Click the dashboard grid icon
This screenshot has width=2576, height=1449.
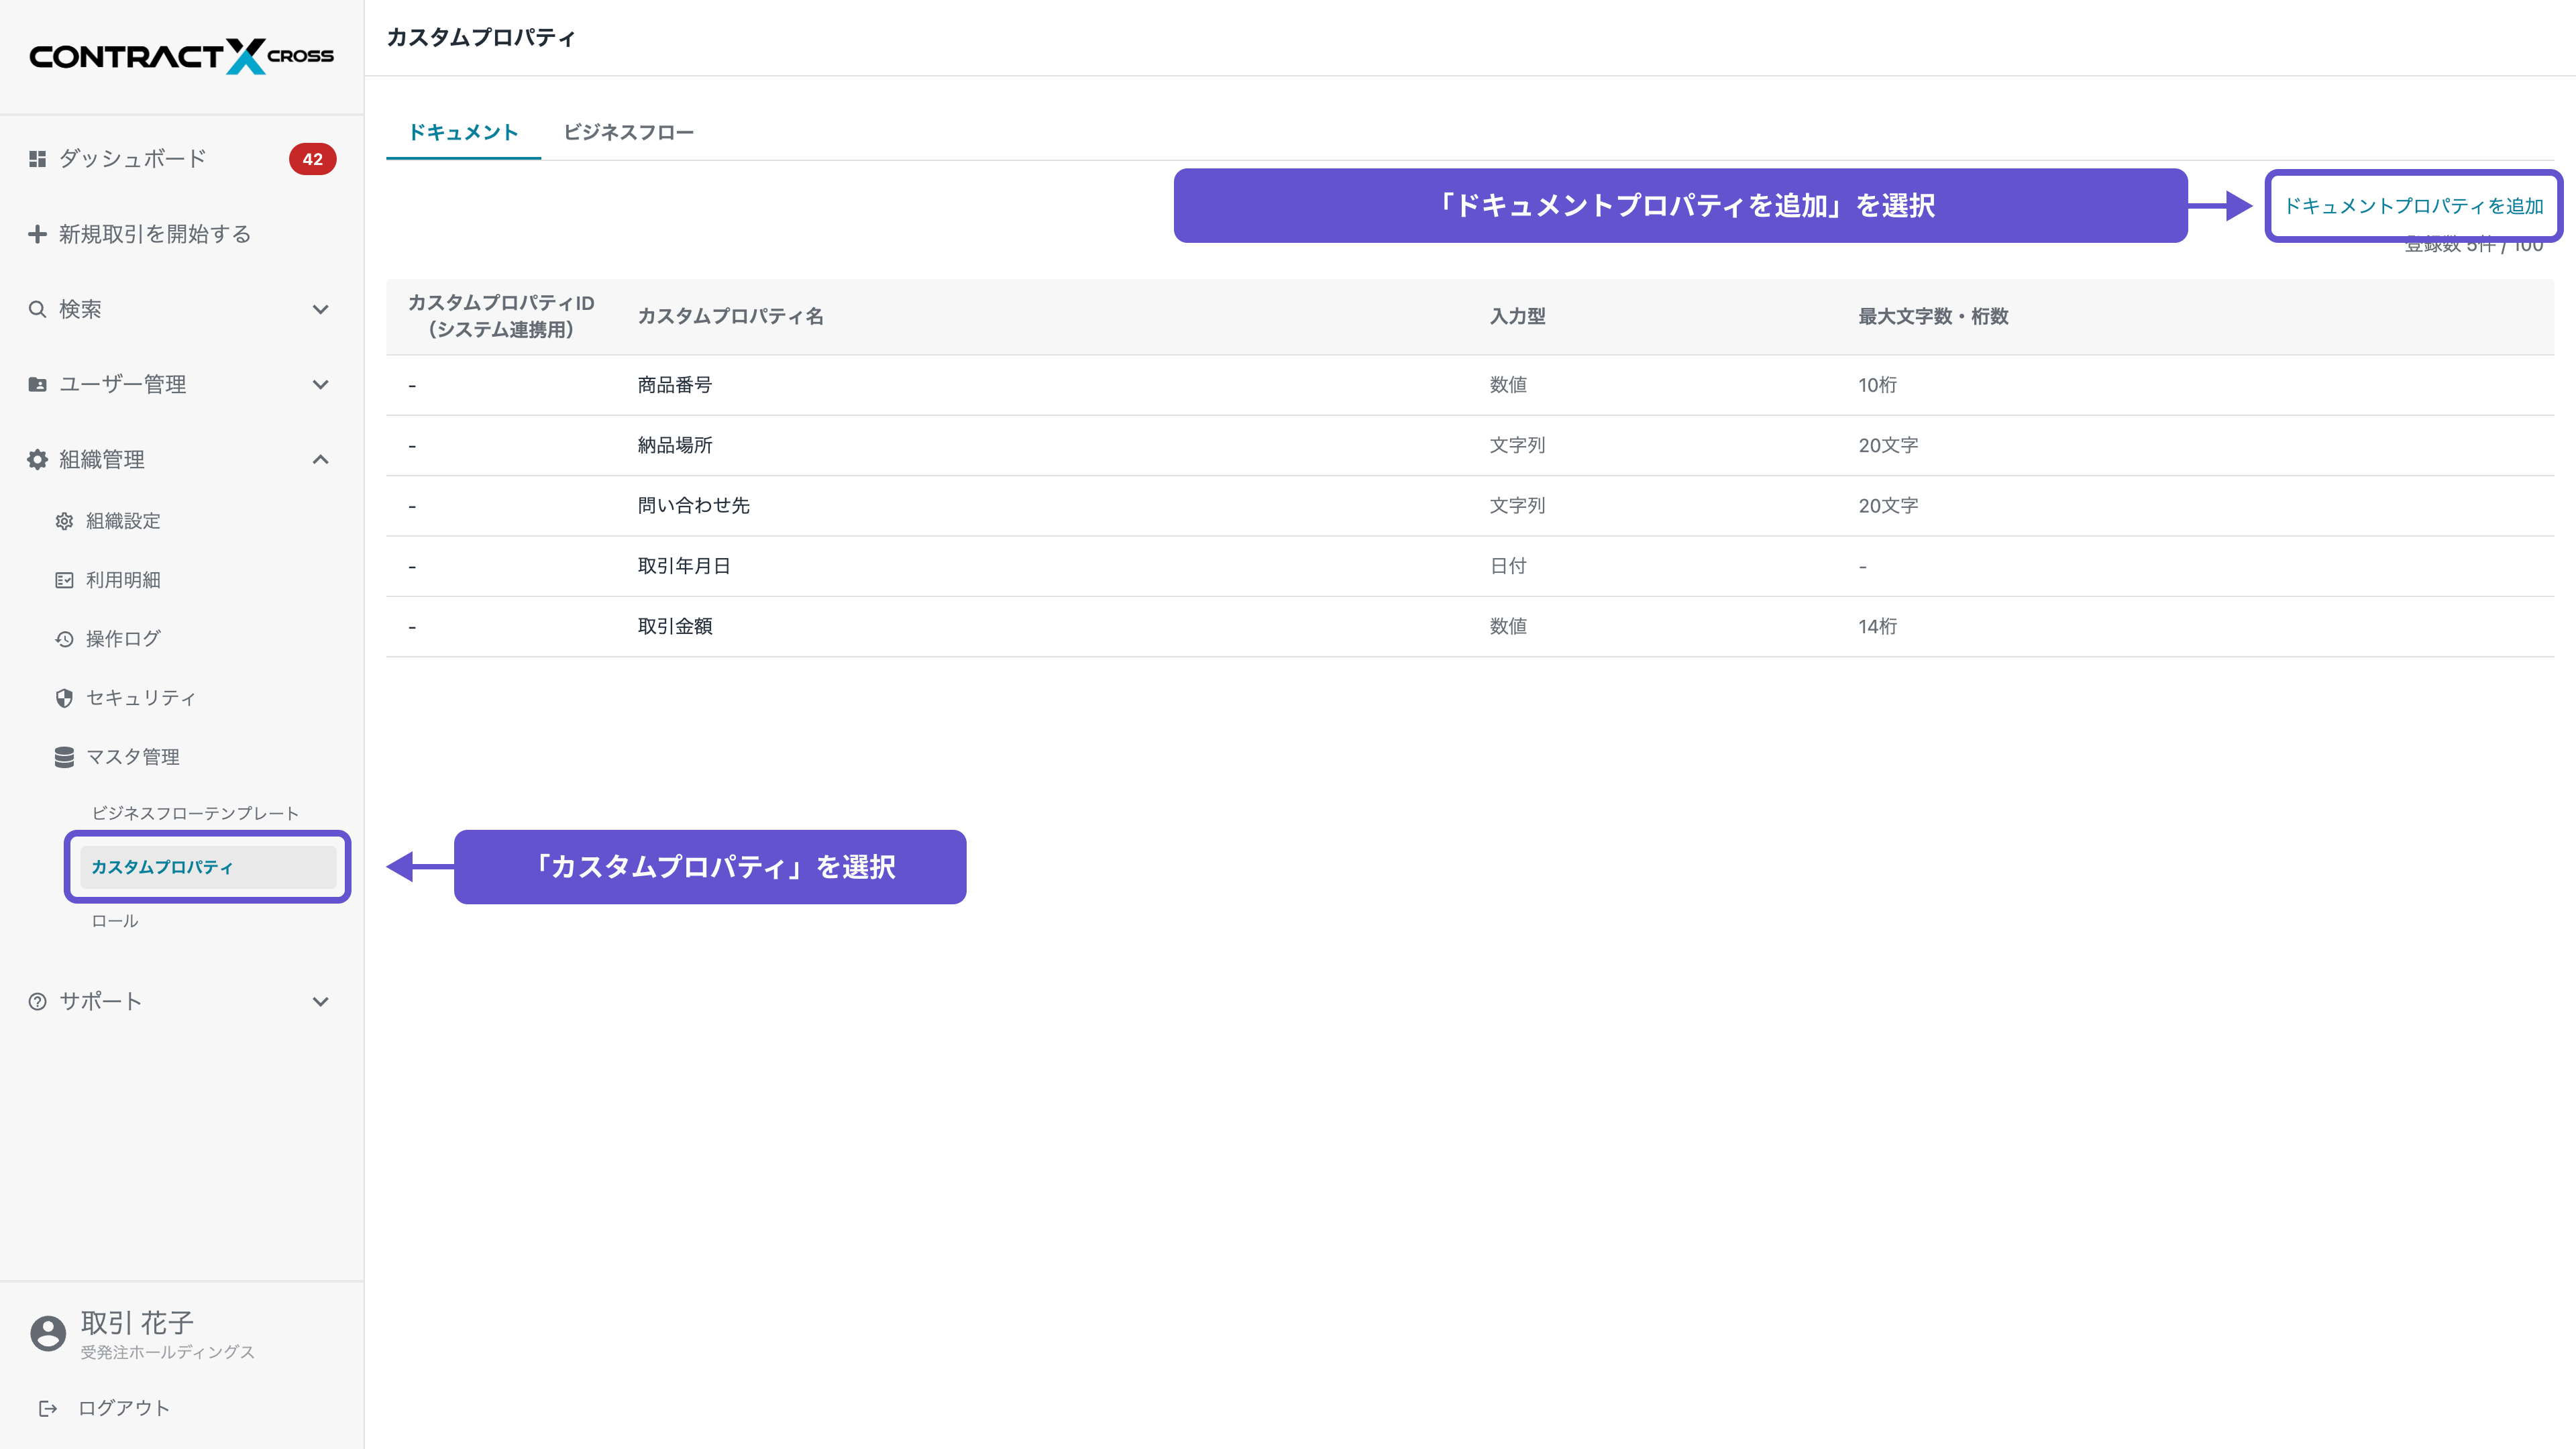pyautogui.click(x=37, y=159)
